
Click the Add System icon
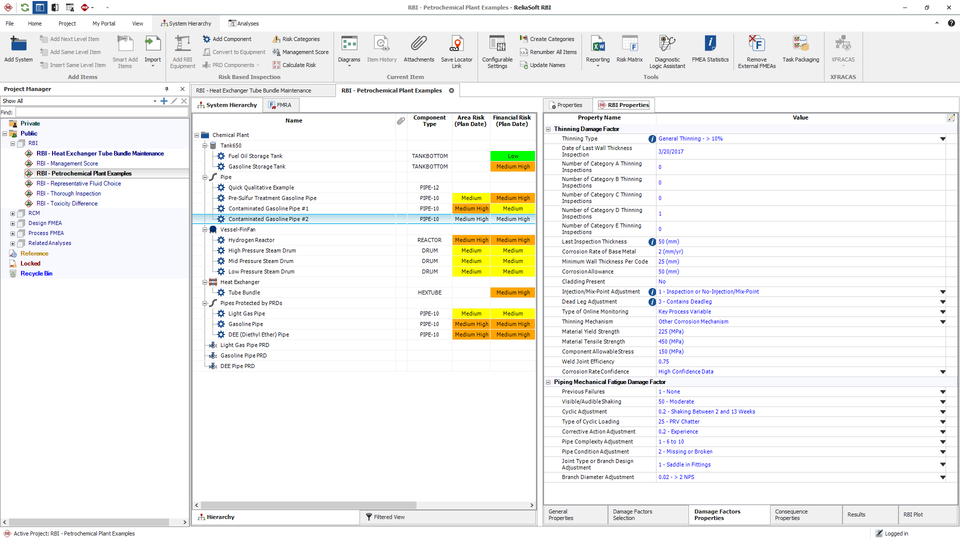(x=18, y=49)
